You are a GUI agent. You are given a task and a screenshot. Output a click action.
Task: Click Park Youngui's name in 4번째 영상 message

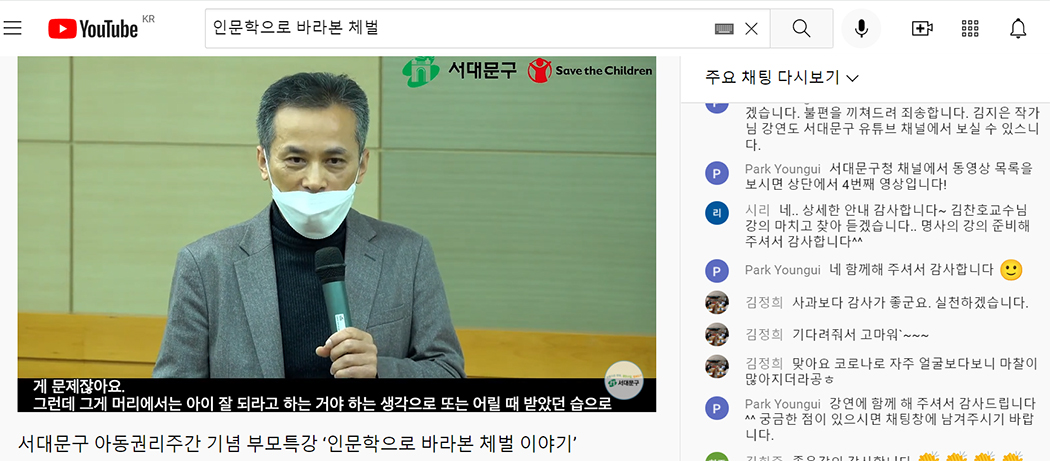[782, 168]
